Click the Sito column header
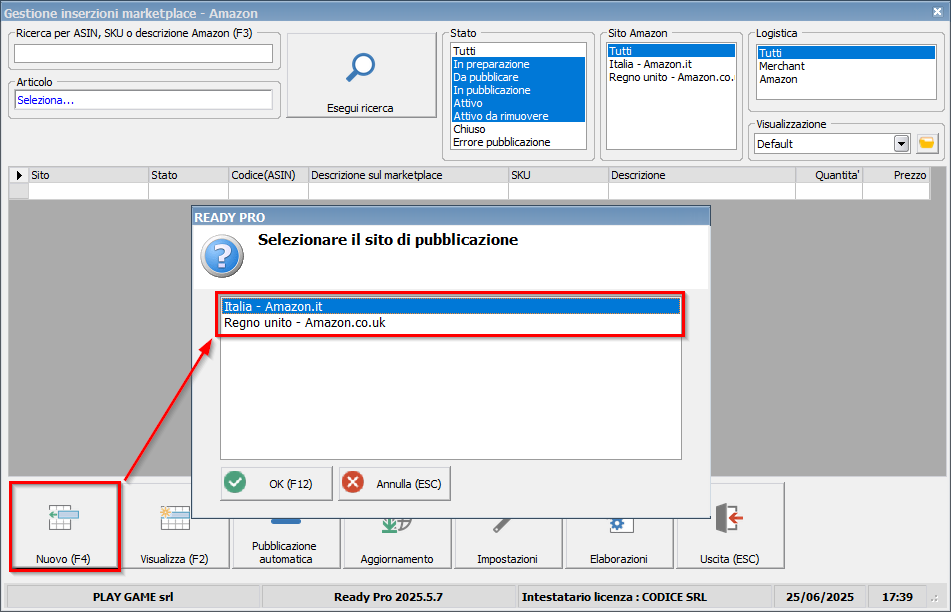Image resolution: width=951 pixels, height=612 pixels. click(89, 175)
